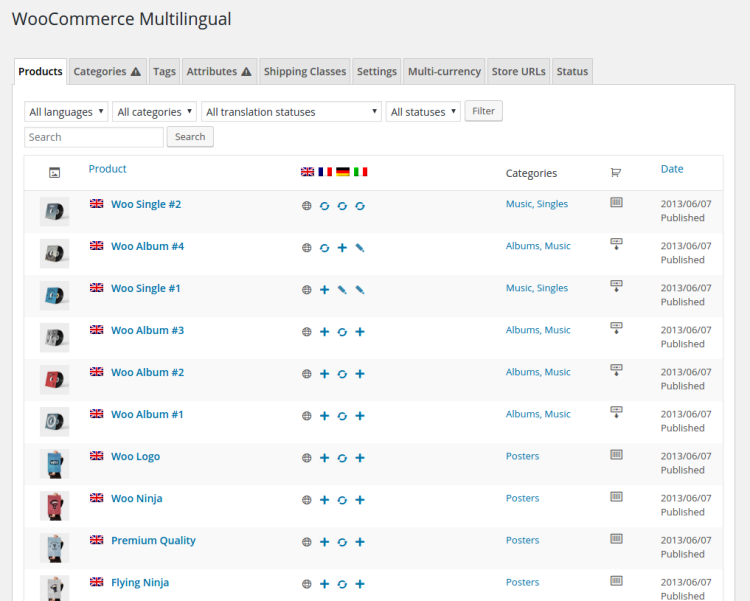Click the German add-translation plus for Woo Album #4
750x601 pixels.
(342, 247)
